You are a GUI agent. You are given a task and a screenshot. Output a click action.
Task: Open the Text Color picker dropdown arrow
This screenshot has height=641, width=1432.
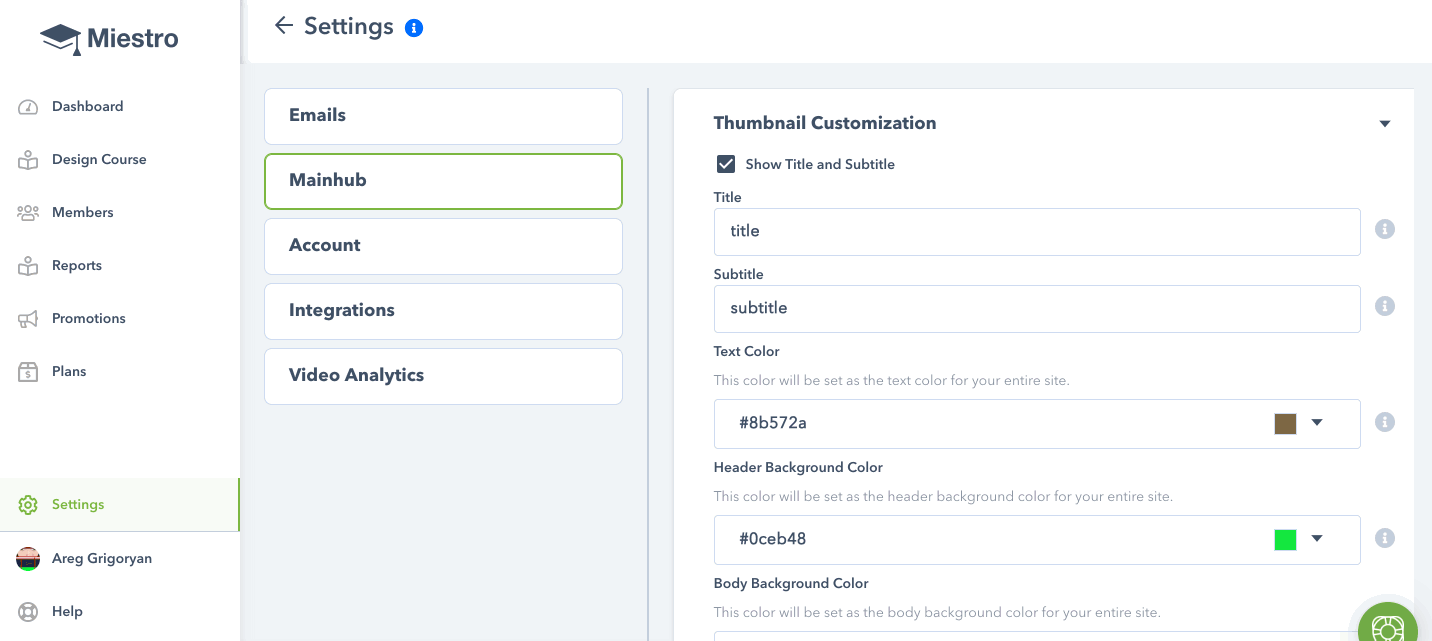click(1317, 423)
